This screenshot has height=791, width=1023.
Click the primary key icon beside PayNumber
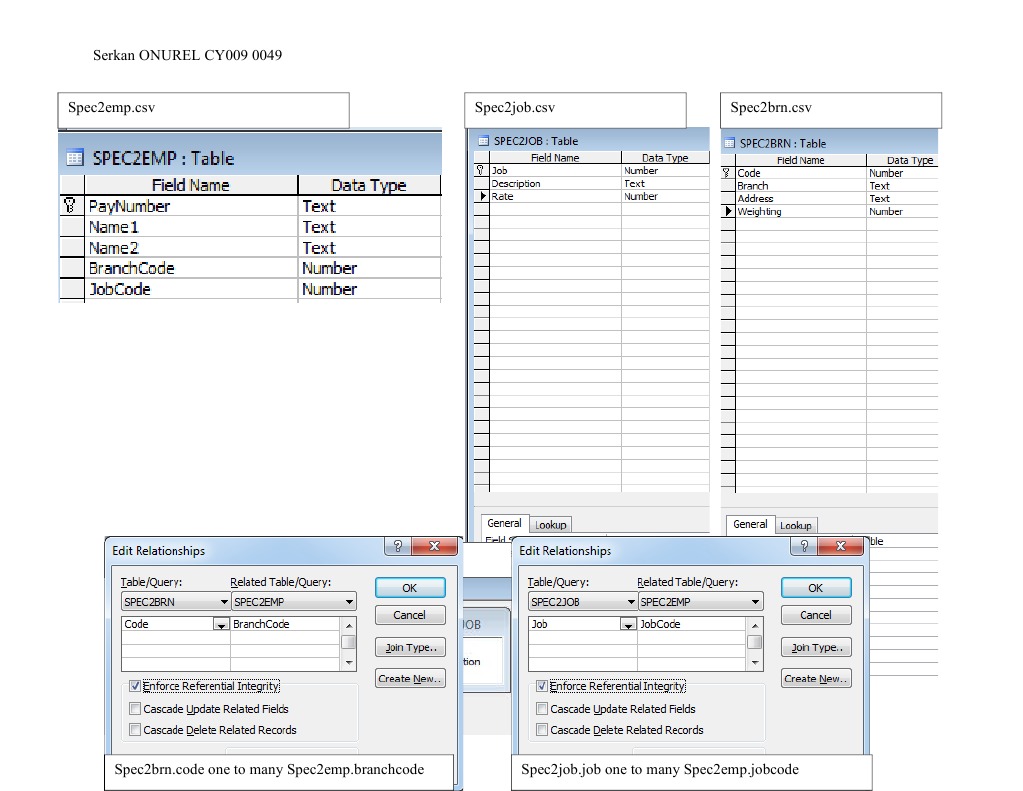(70, 206)
